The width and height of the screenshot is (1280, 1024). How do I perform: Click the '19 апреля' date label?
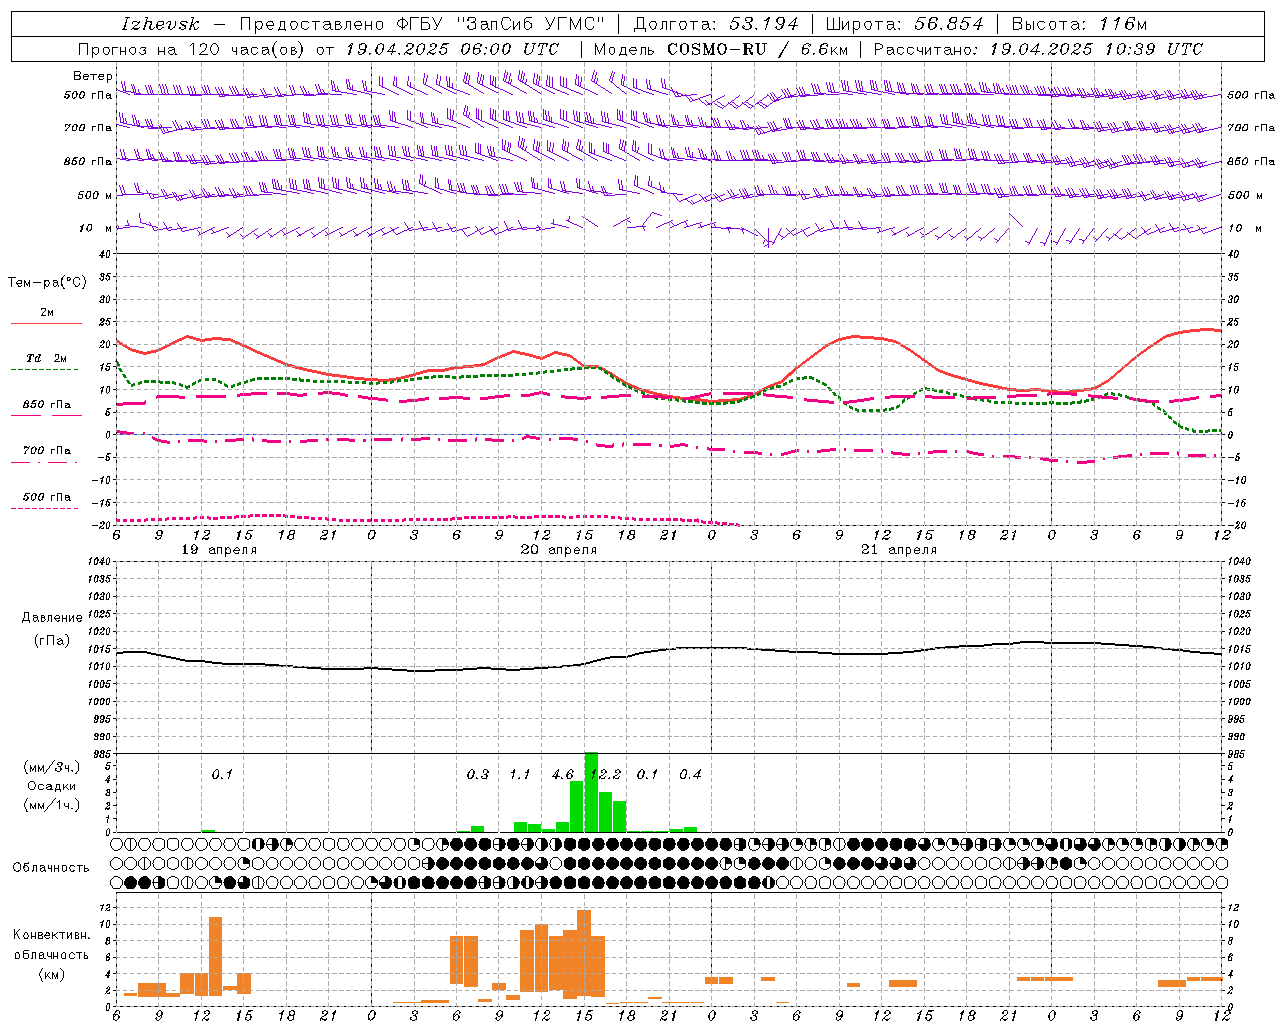click(x=219, y=550)
